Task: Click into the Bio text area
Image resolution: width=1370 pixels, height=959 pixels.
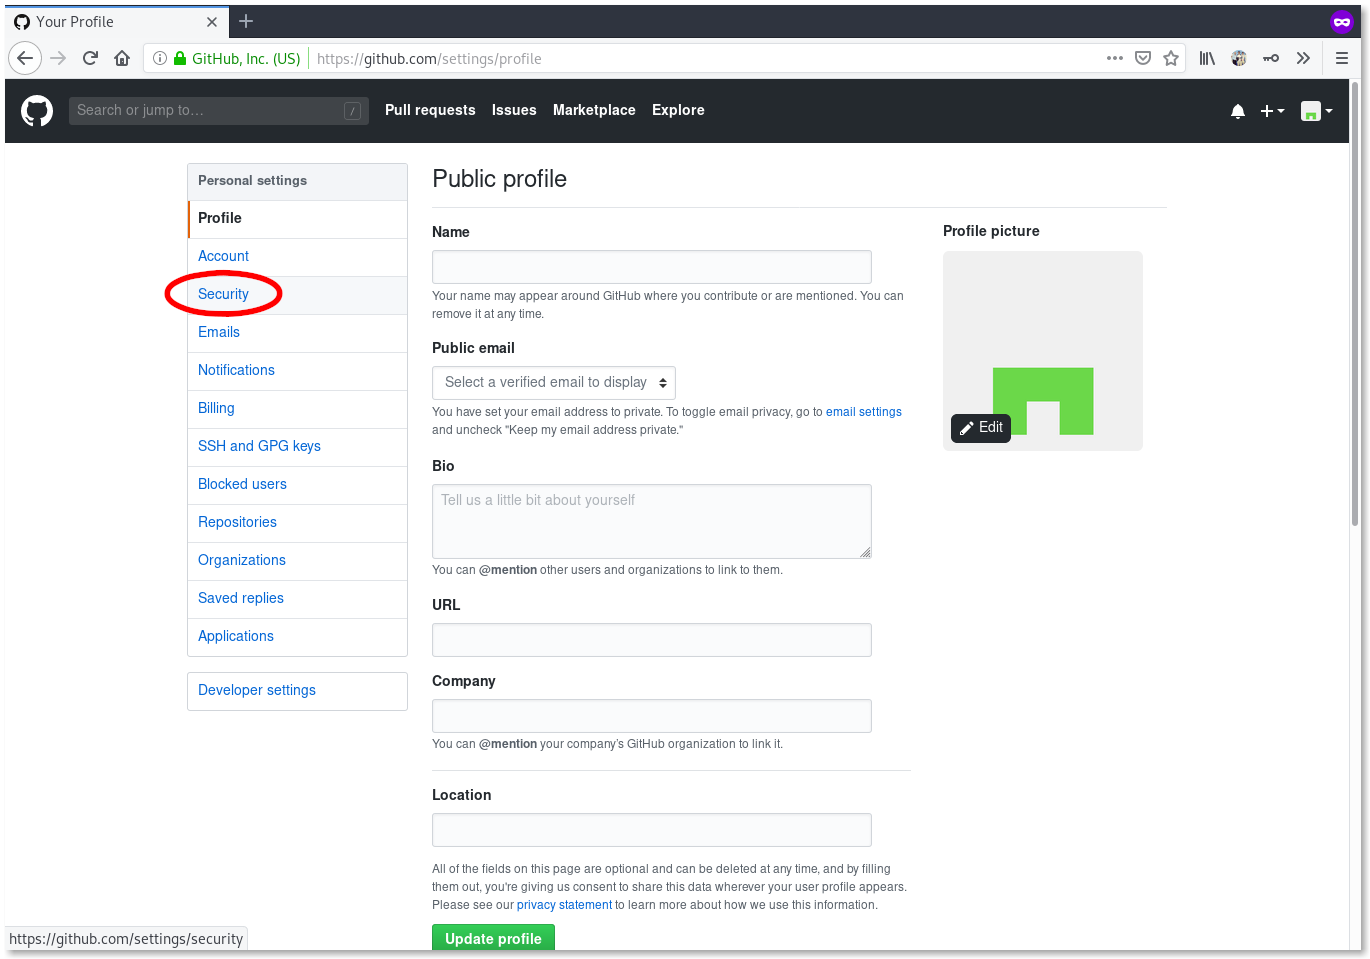Action: 652,521
